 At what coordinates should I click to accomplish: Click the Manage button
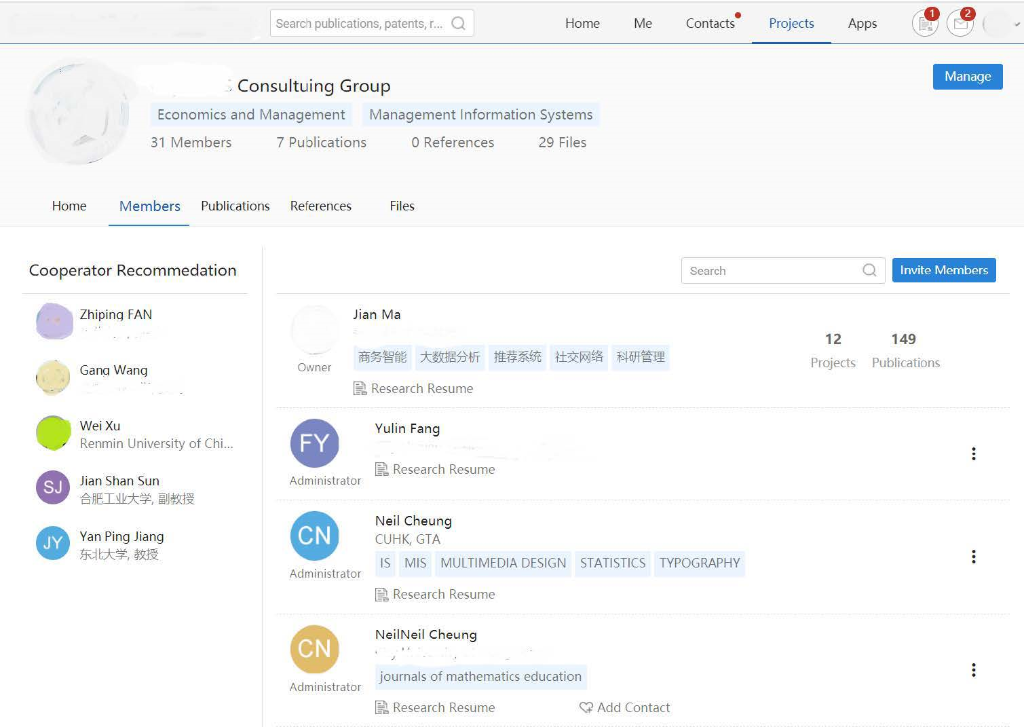pyautogui.click(x=967, y=76)
